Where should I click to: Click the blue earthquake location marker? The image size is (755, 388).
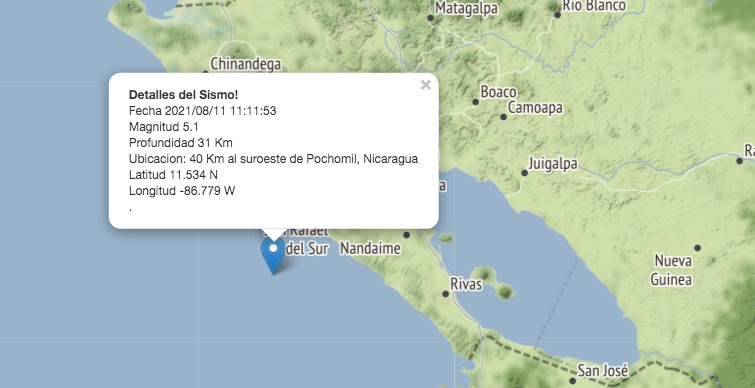(273, 256)
